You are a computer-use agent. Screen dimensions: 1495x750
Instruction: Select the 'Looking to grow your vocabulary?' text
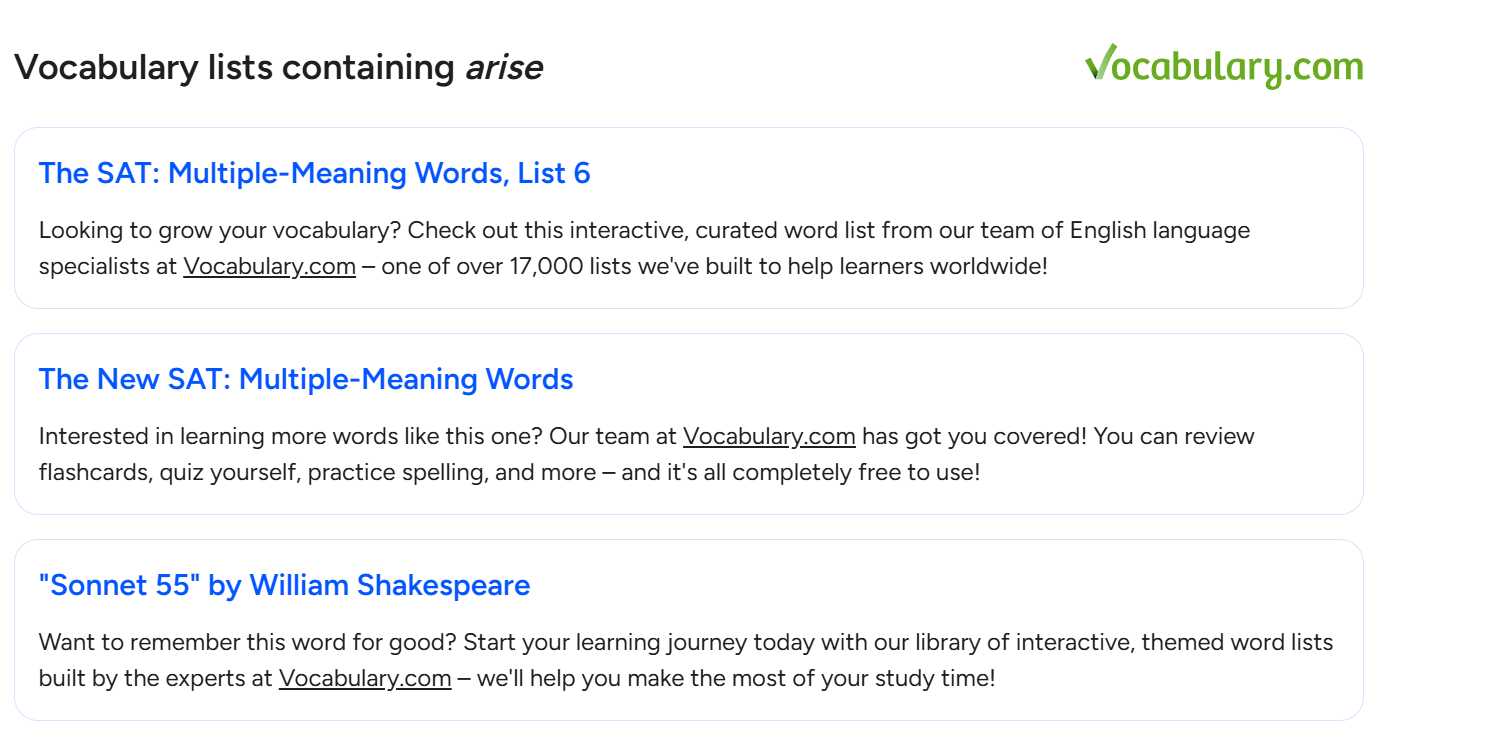(220, 231)
